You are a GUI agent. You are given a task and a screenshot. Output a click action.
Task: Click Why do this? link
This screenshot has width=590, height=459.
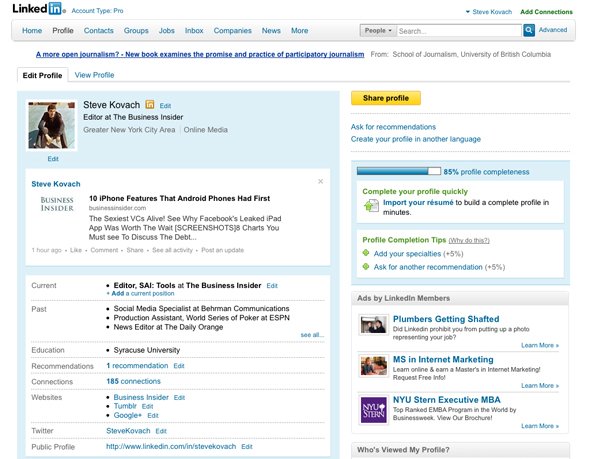[469, 240]
